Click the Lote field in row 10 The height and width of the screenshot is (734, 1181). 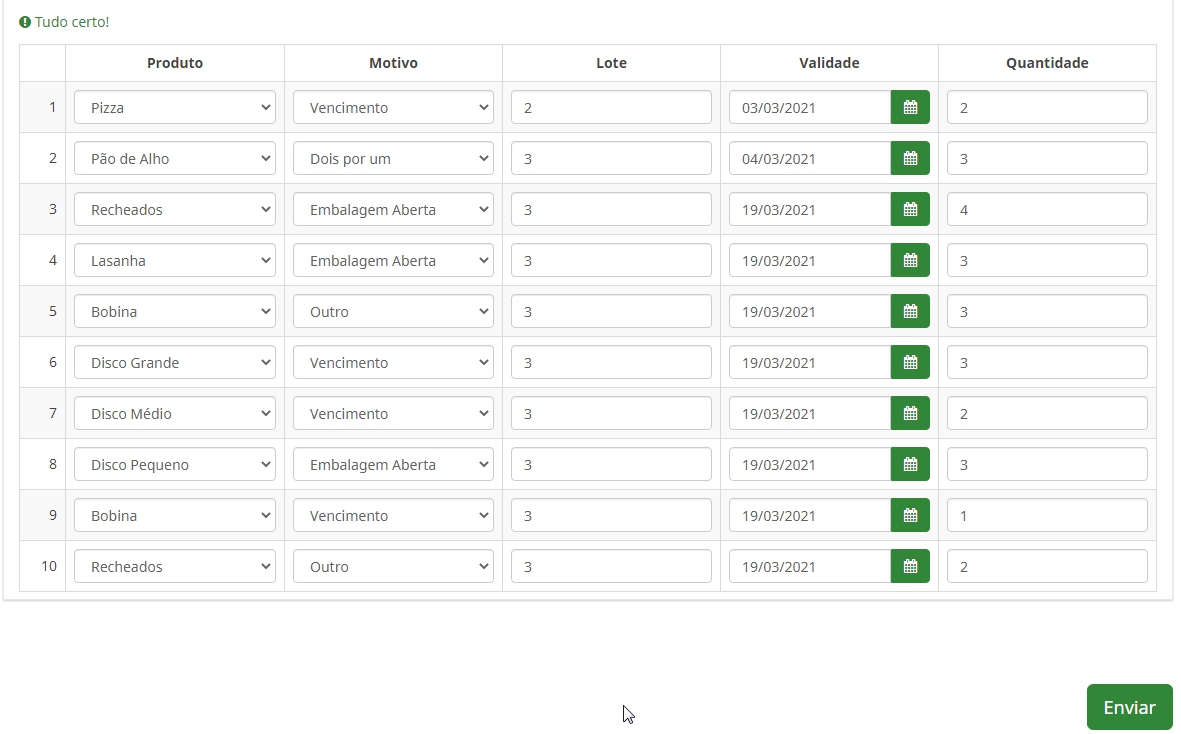(x=611, y=566)
